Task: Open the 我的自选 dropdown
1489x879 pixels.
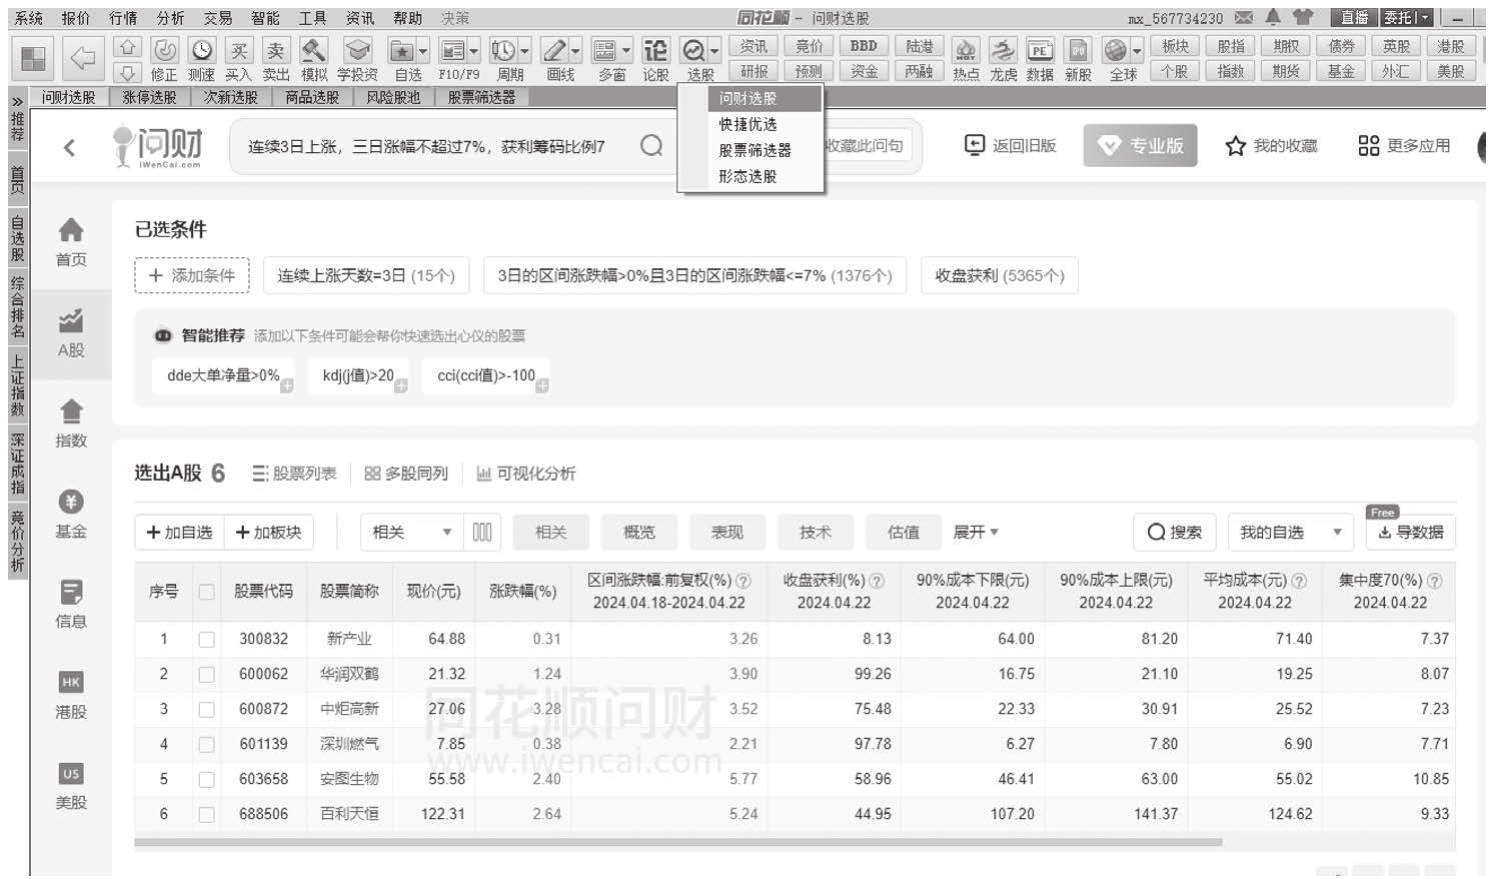Action: (1290, 532)
